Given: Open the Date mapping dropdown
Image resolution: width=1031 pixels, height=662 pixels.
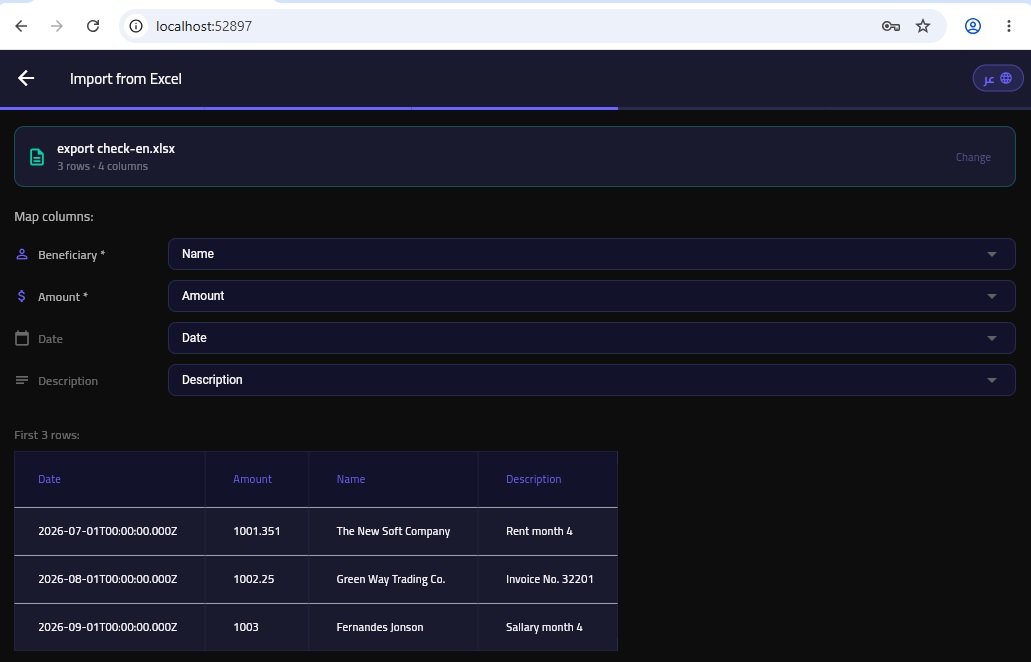Looking at the screenshot, I should pos(592,338).
